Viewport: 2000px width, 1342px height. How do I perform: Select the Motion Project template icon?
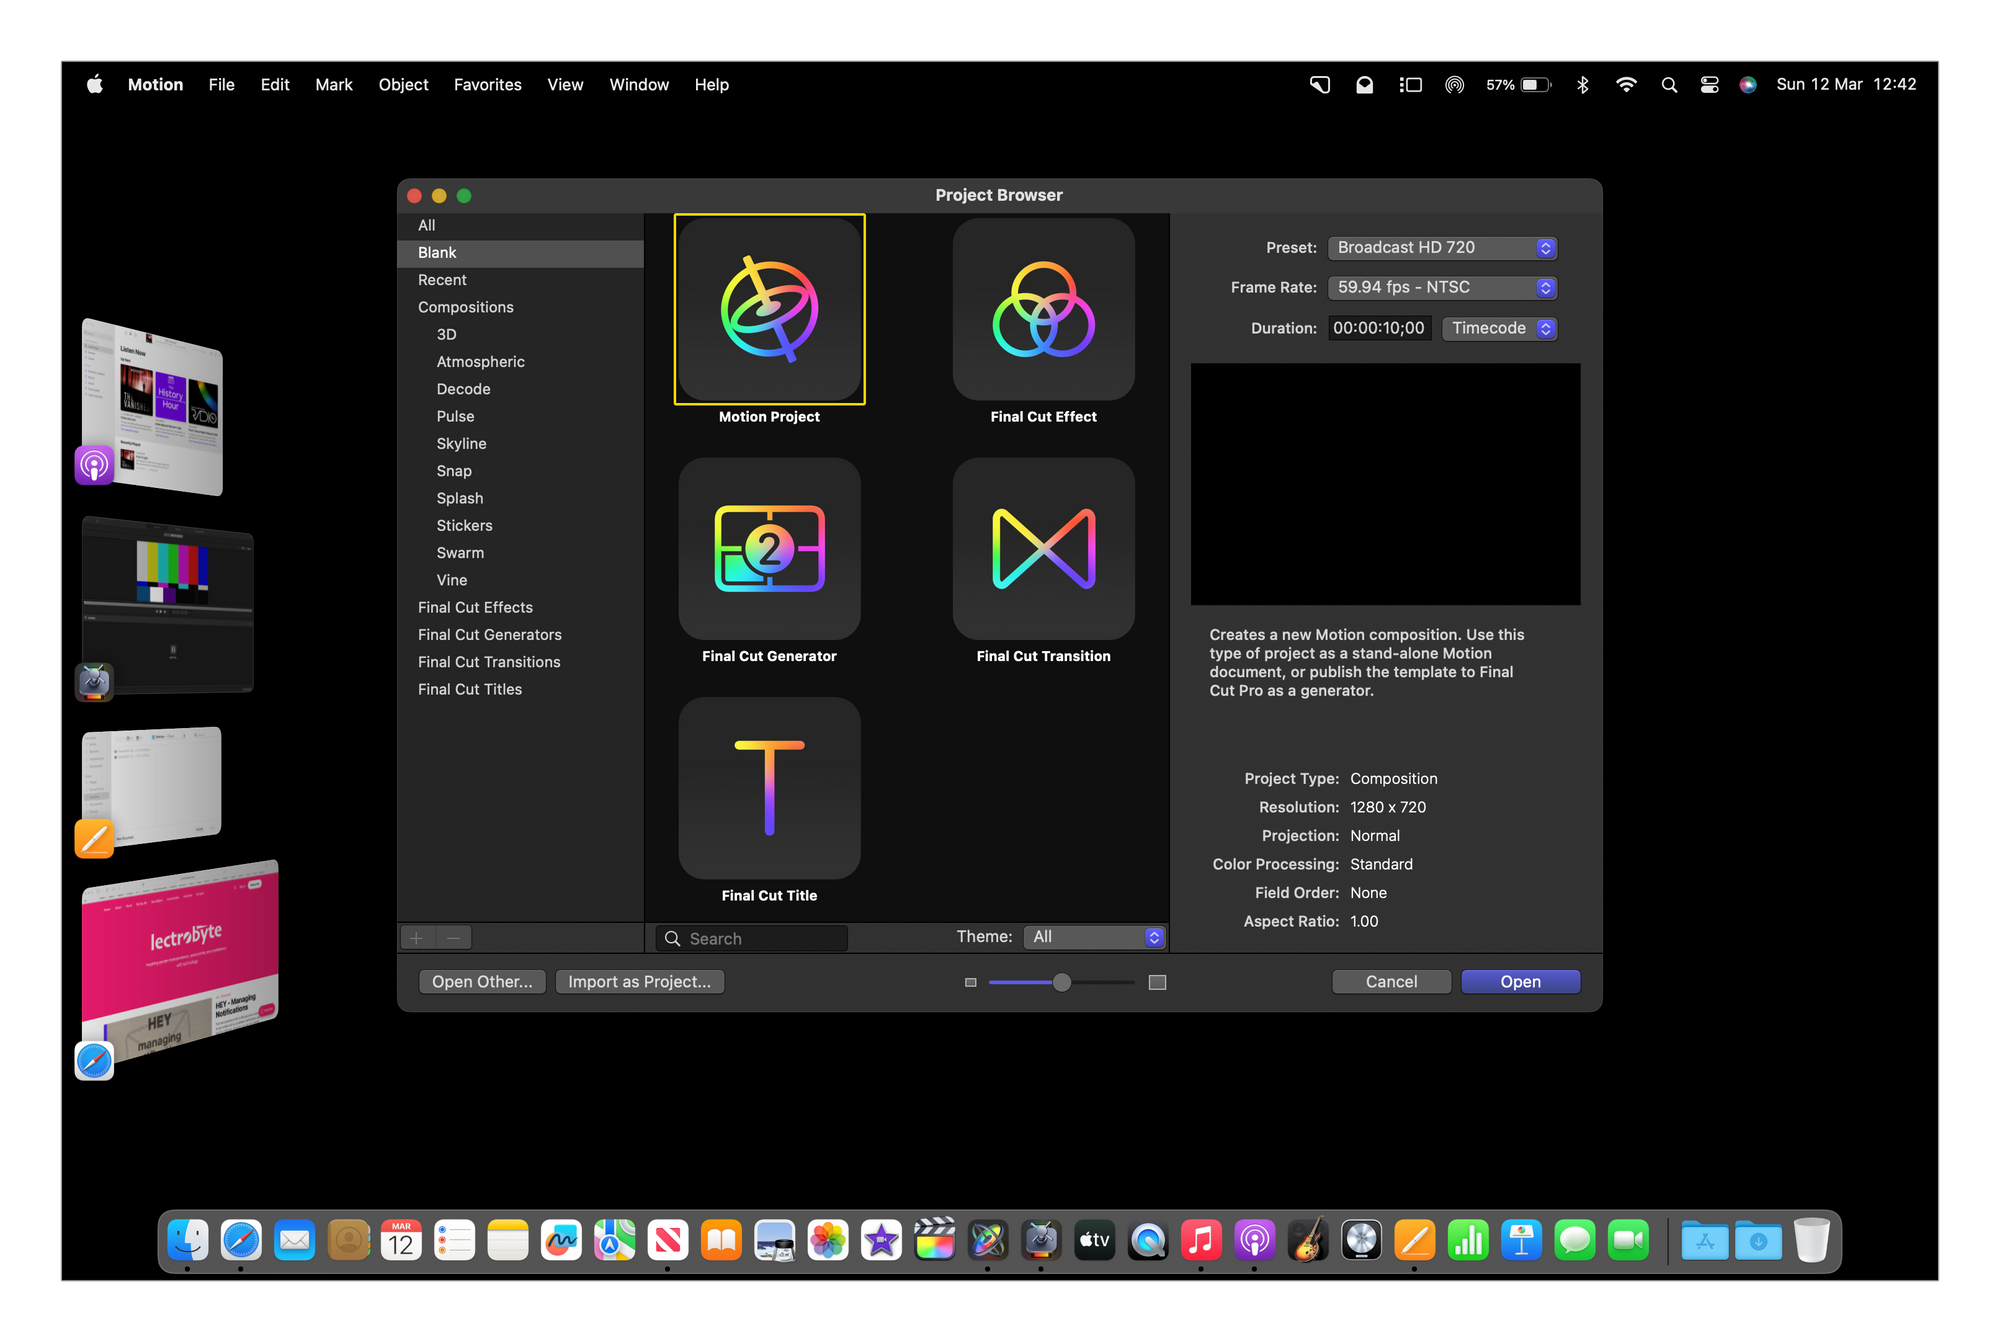click(769, 309)
